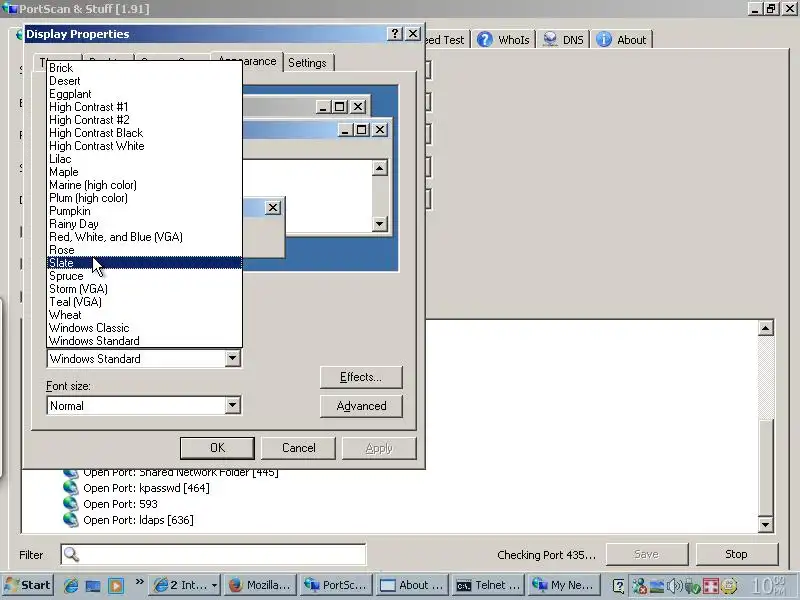Open the WhoIs tab in PortScan
Viewport: 800px width, 600px height.
point(503,40)
